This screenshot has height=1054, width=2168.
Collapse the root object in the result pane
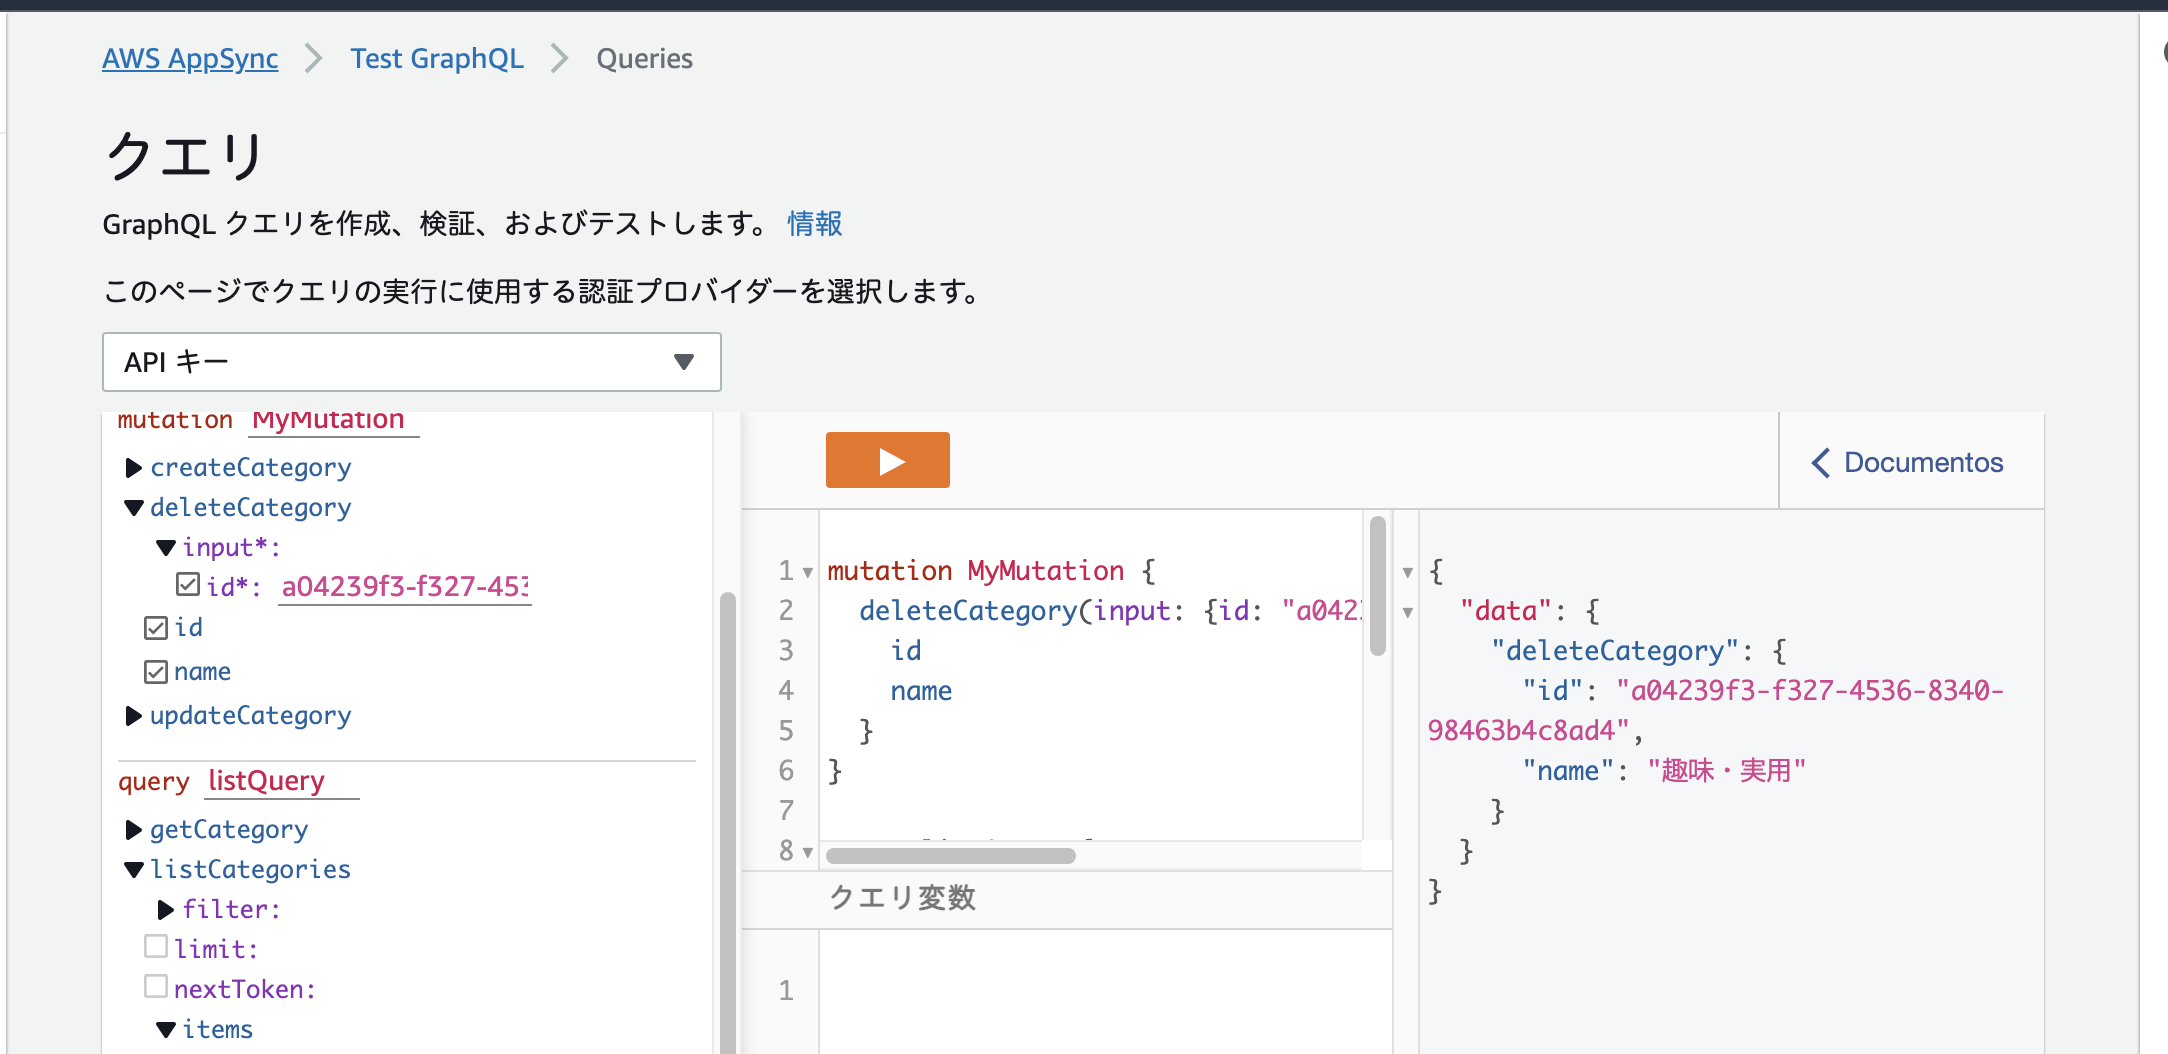point(1408,573)
